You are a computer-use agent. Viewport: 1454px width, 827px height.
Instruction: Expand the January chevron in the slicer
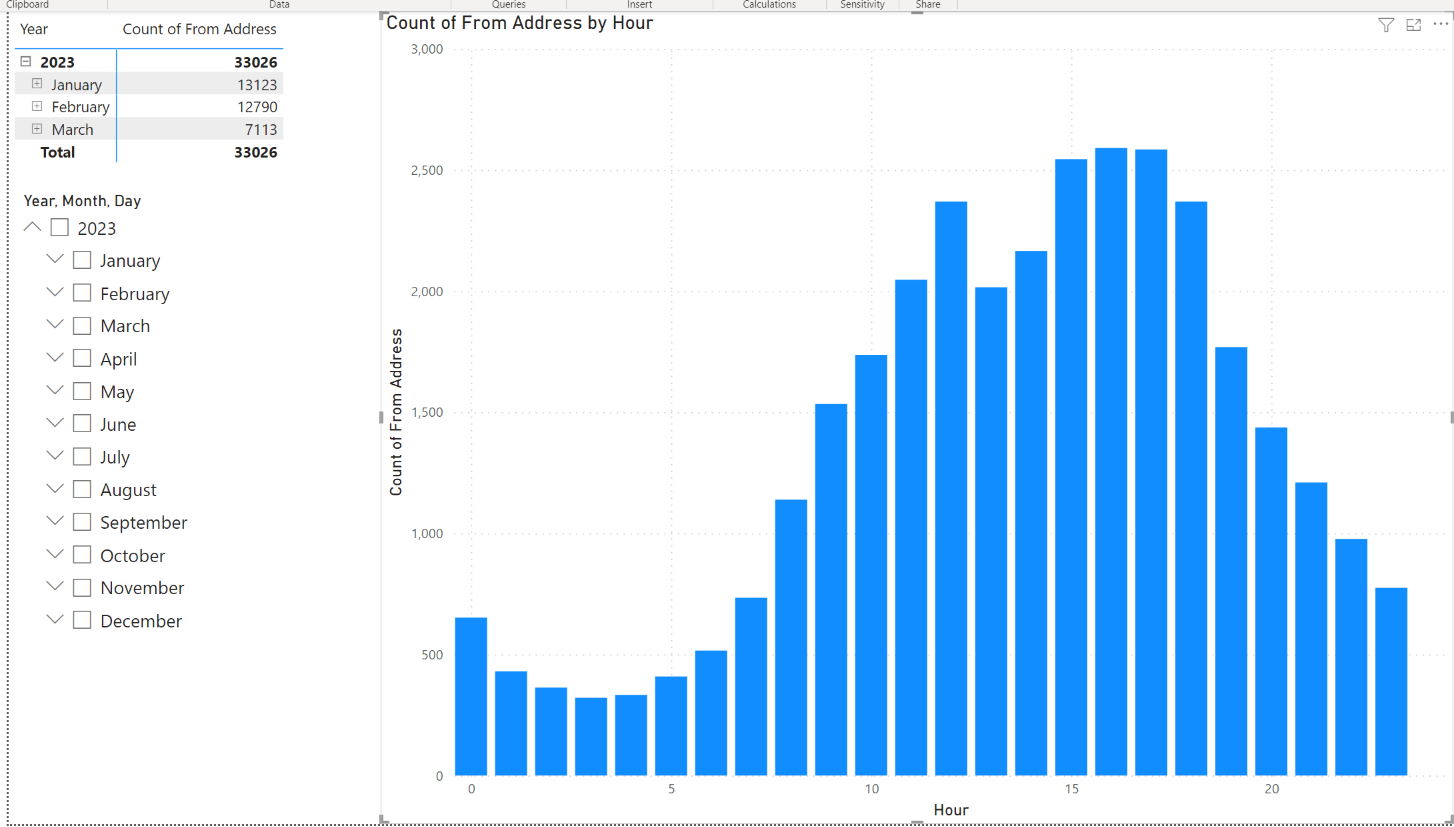[55, 259]
